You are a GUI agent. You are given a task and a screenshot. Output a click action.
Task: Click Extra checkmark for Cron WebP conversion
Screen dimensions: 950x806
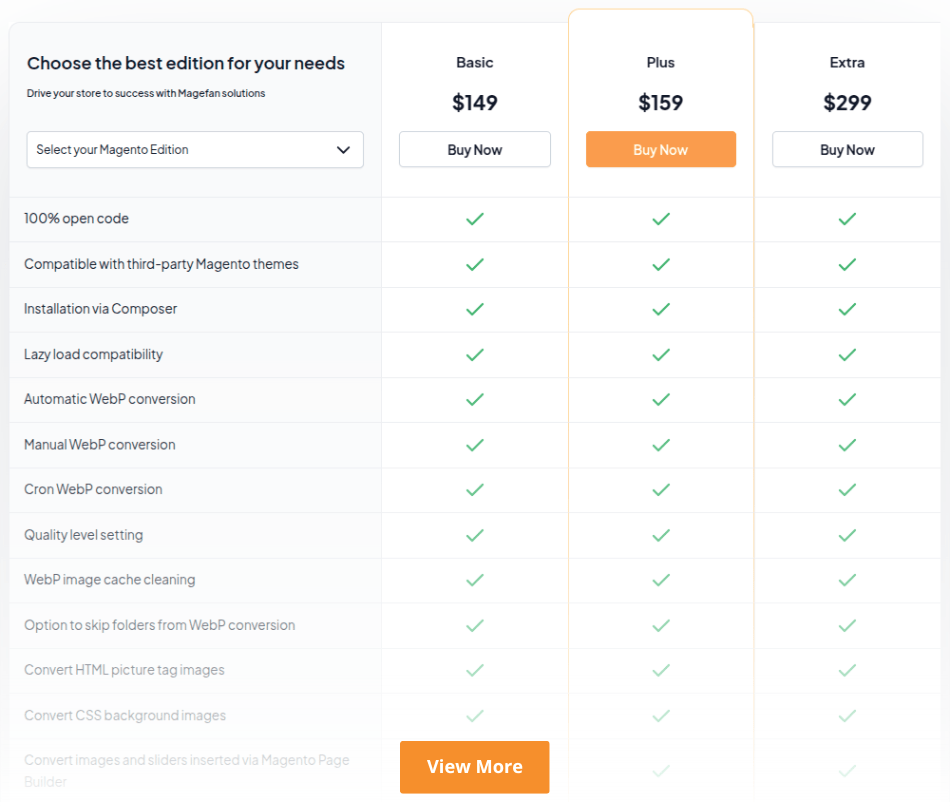tap(847, 489)
